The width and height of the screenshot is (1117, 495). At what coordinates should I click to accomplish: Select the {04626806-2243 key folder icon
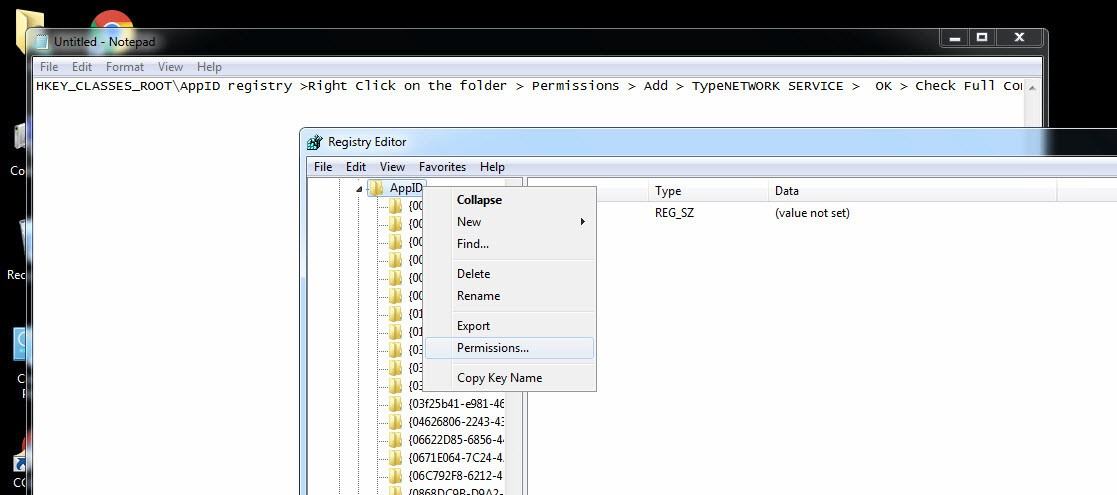point(395,422)
